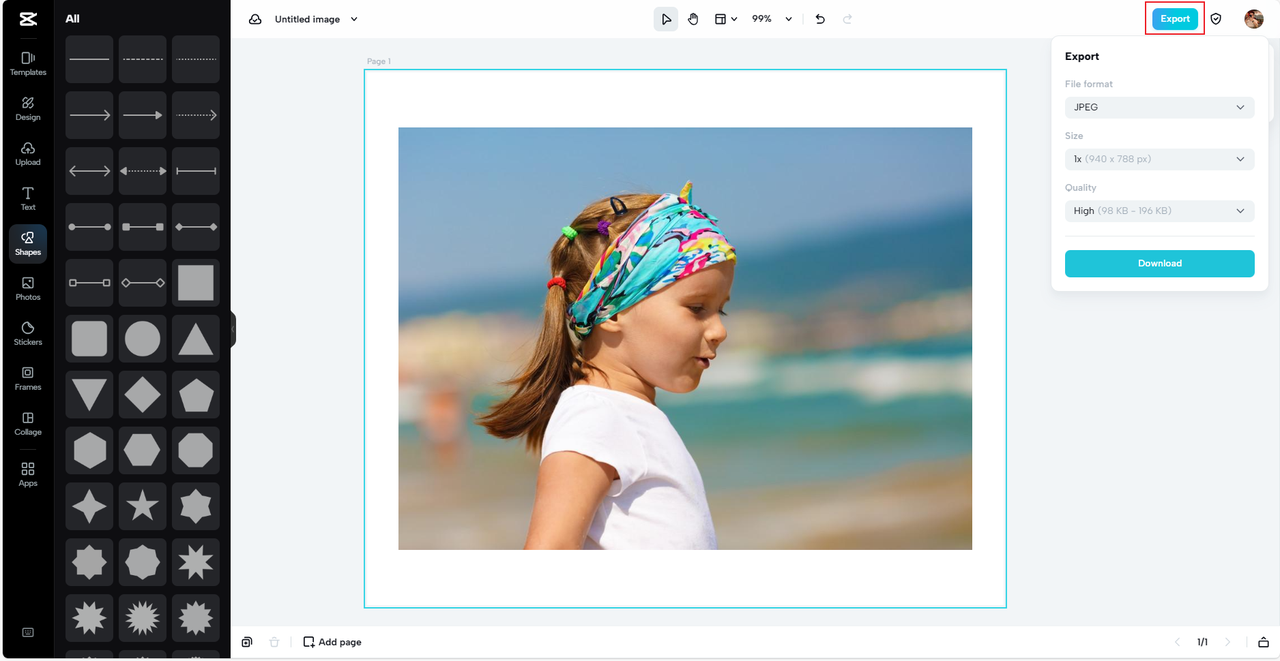
Task: Click the delete page trash icon
Action: [x=274, y=642]
